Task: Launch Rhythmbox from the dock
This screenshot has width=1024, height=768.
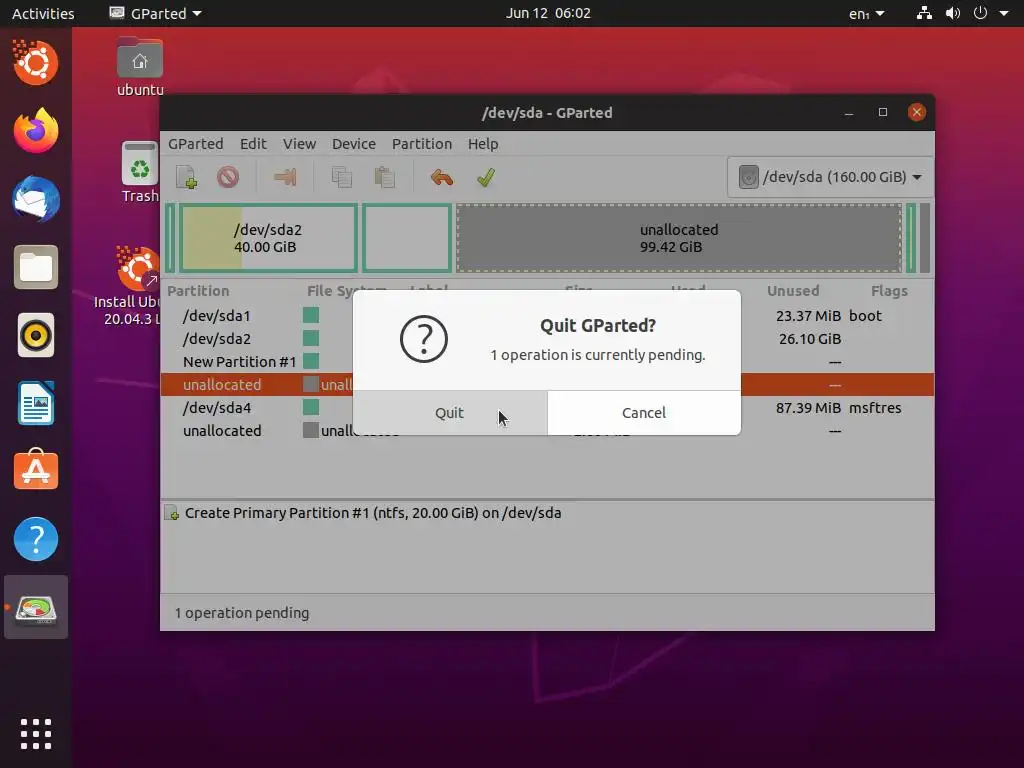Action: point(36,336)
